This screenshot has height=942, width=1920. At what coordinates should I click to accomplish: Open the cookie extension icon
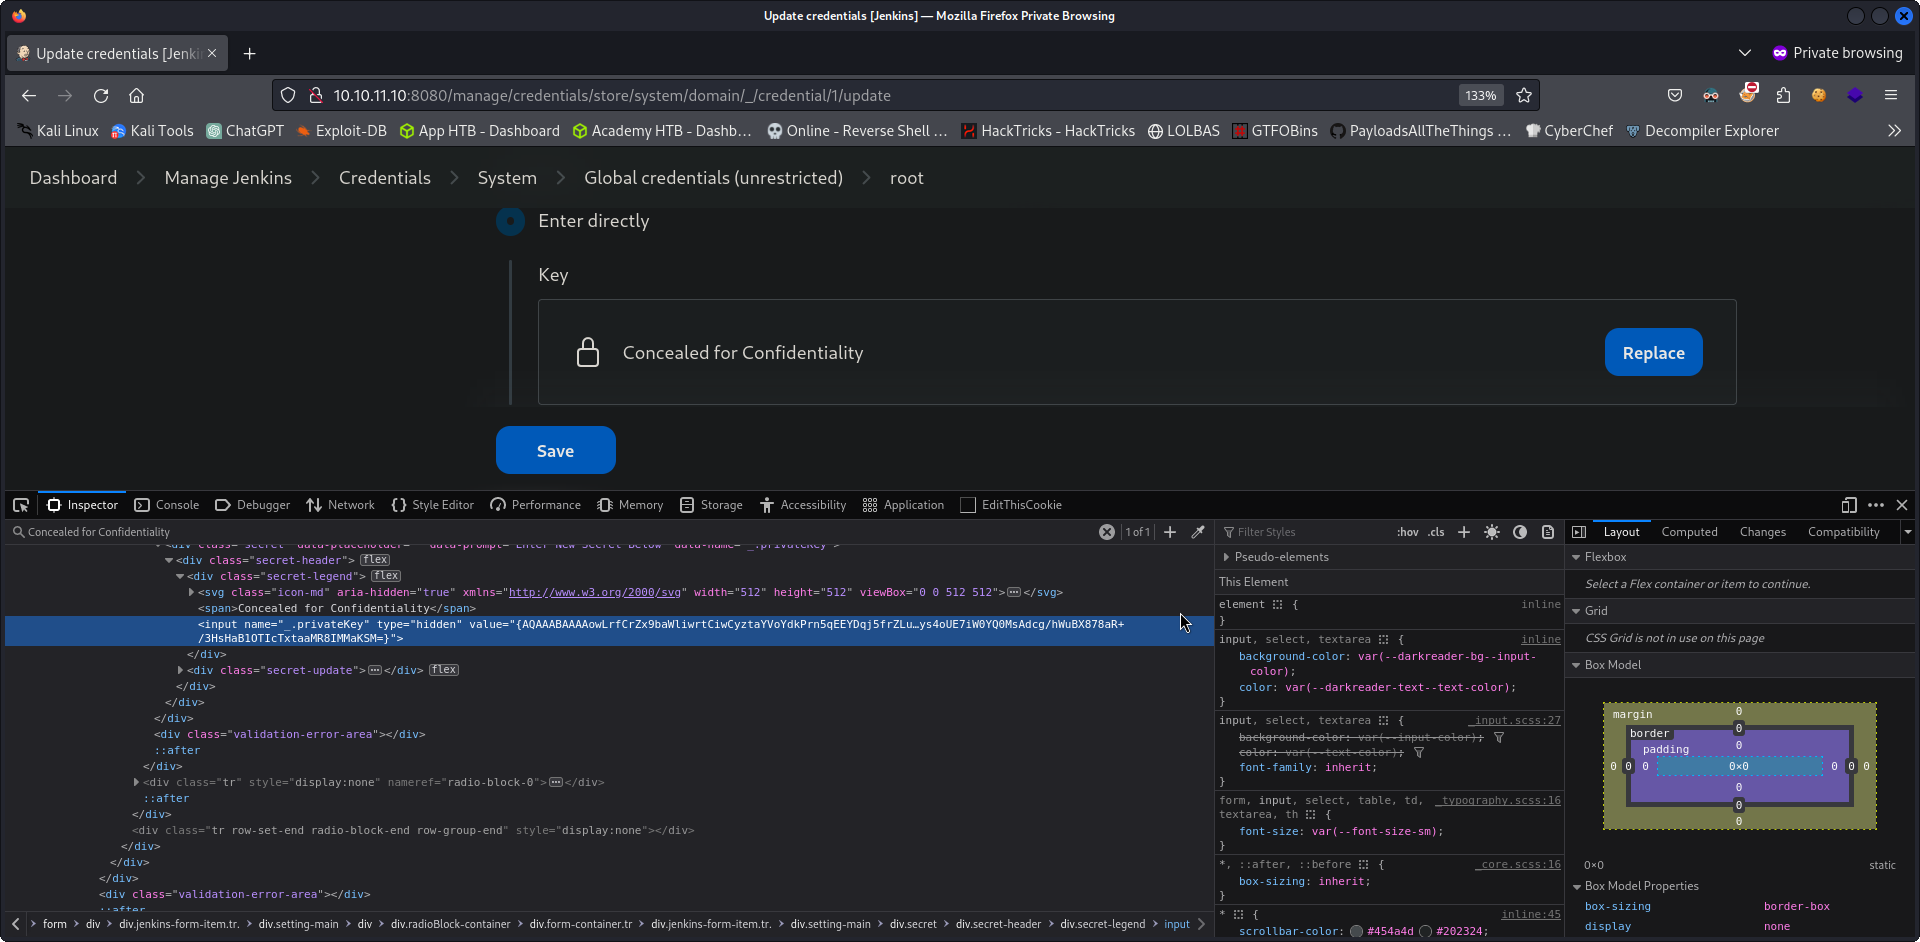tap(1819, 96)
